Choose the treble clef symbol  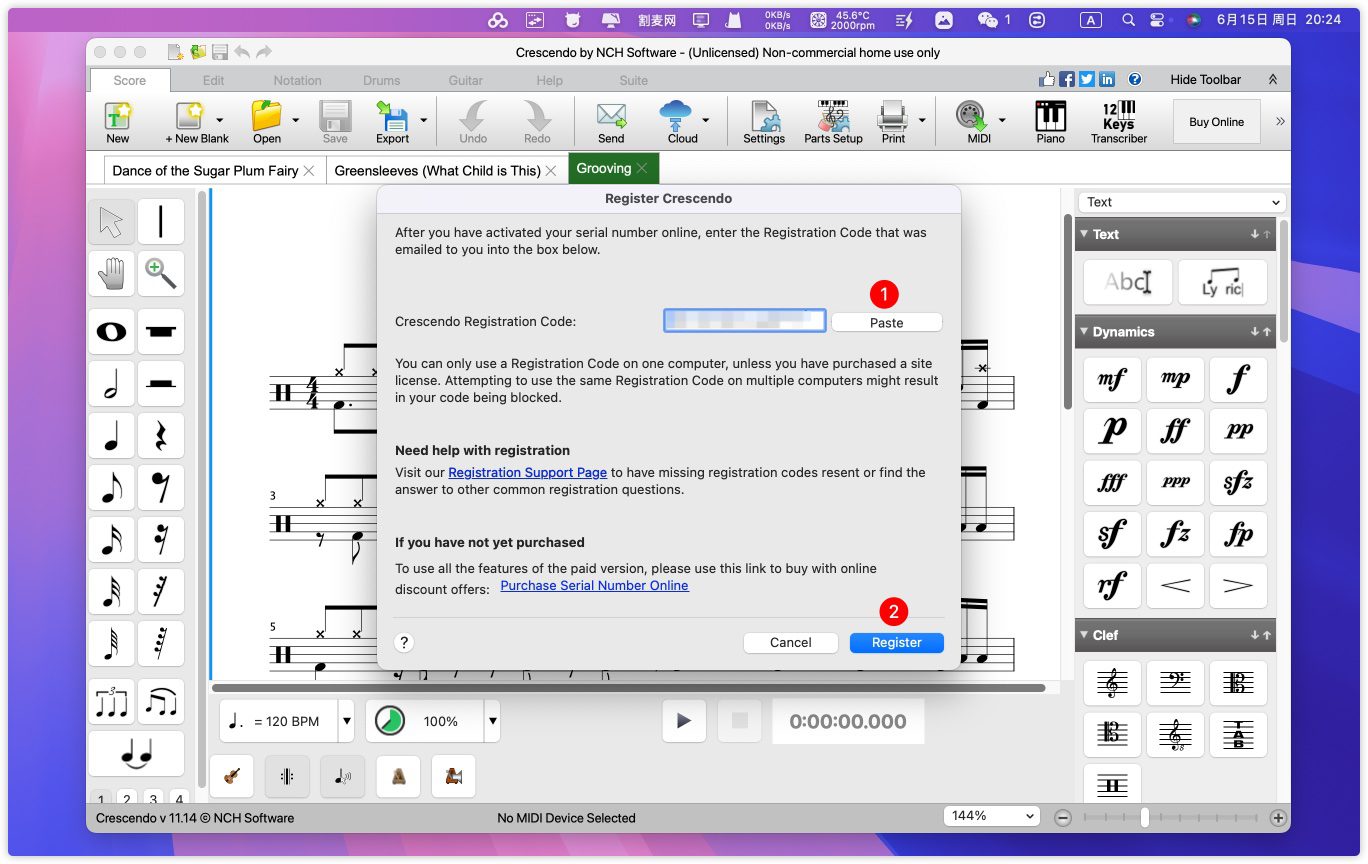pos(1111,683)
